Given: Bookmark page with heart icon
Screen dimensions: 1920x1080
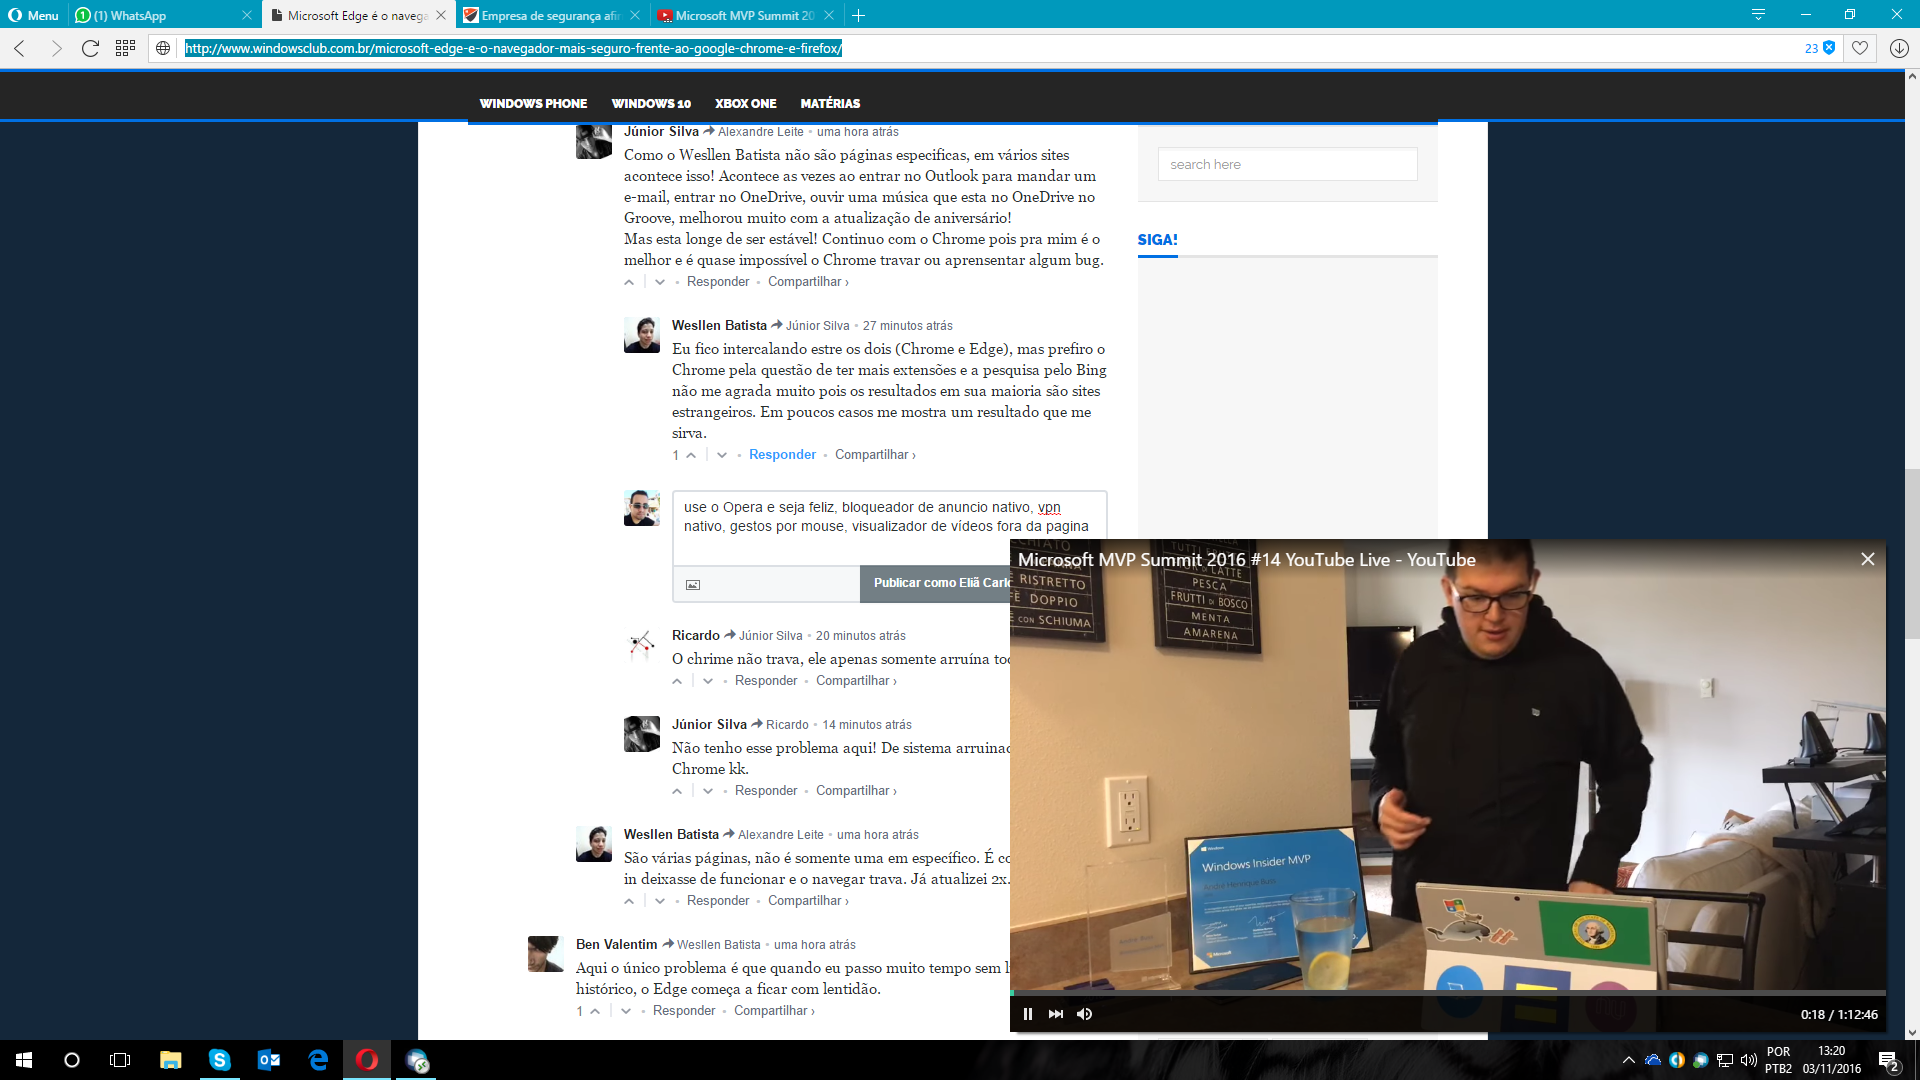Looking at the screenshot, I should (1860, 48).
